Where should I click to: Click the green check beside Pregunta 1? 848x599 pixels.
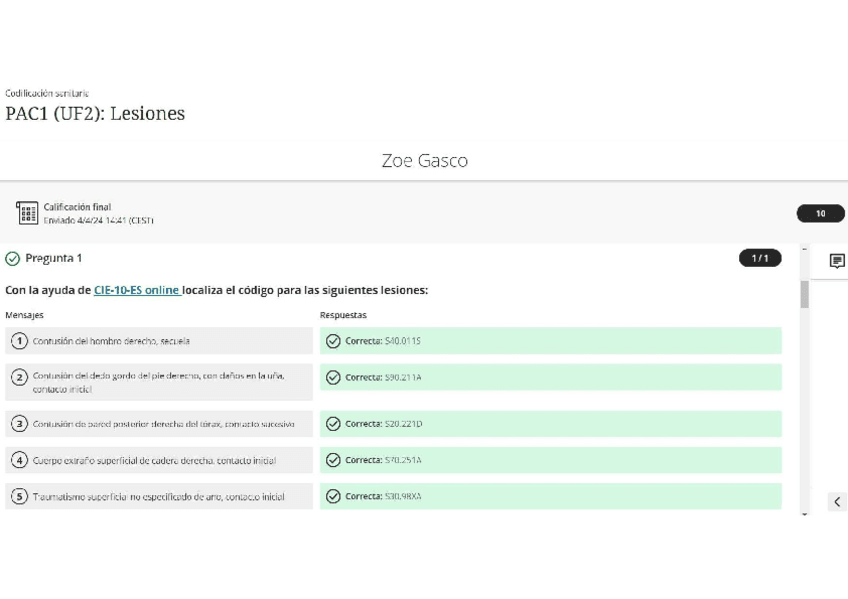[13, 258]
